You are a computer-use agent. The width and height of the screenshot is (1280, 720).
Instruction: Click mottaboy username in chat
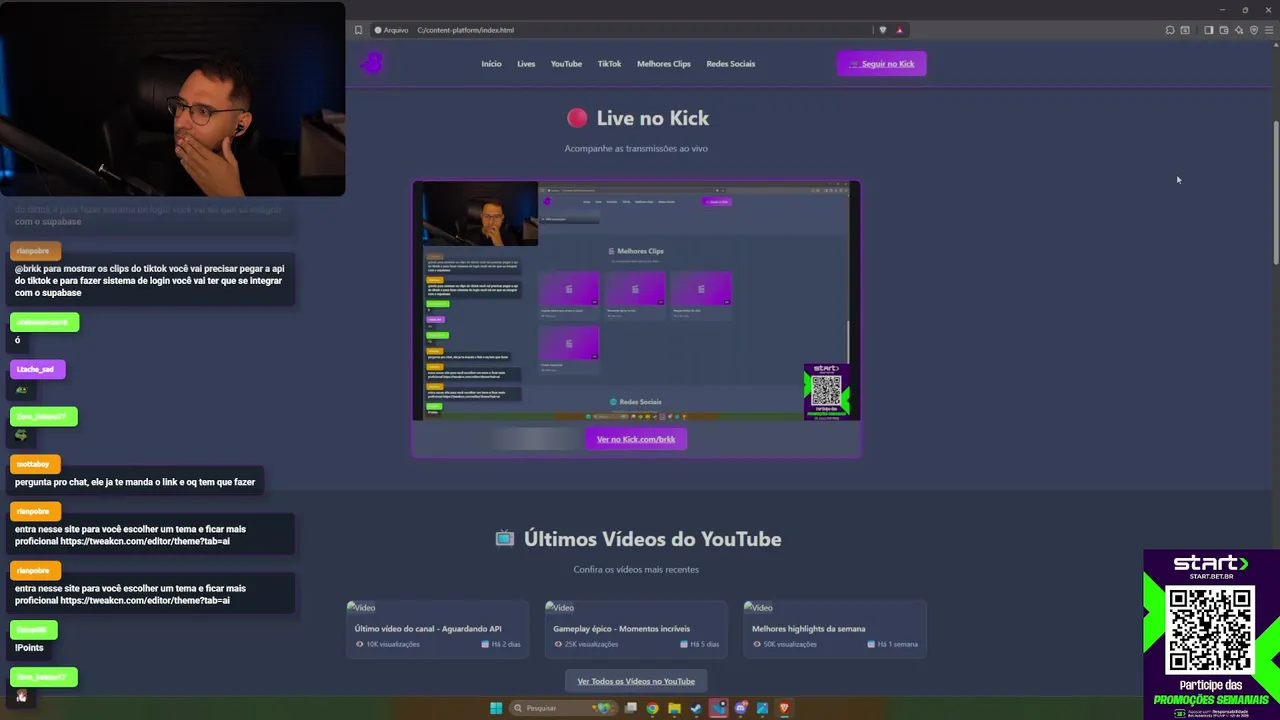click(34, 464)
